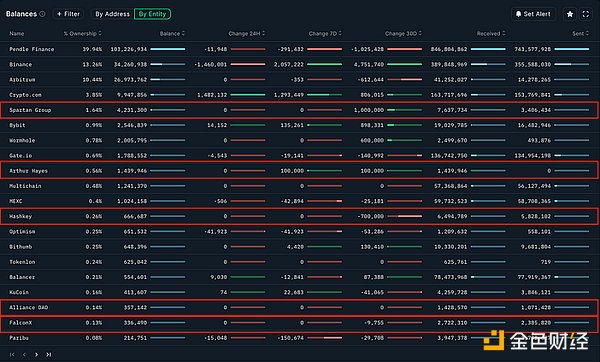Switch view to By Address
The image size is (600, 362).
pyautogui.click(x=112, y=14)
